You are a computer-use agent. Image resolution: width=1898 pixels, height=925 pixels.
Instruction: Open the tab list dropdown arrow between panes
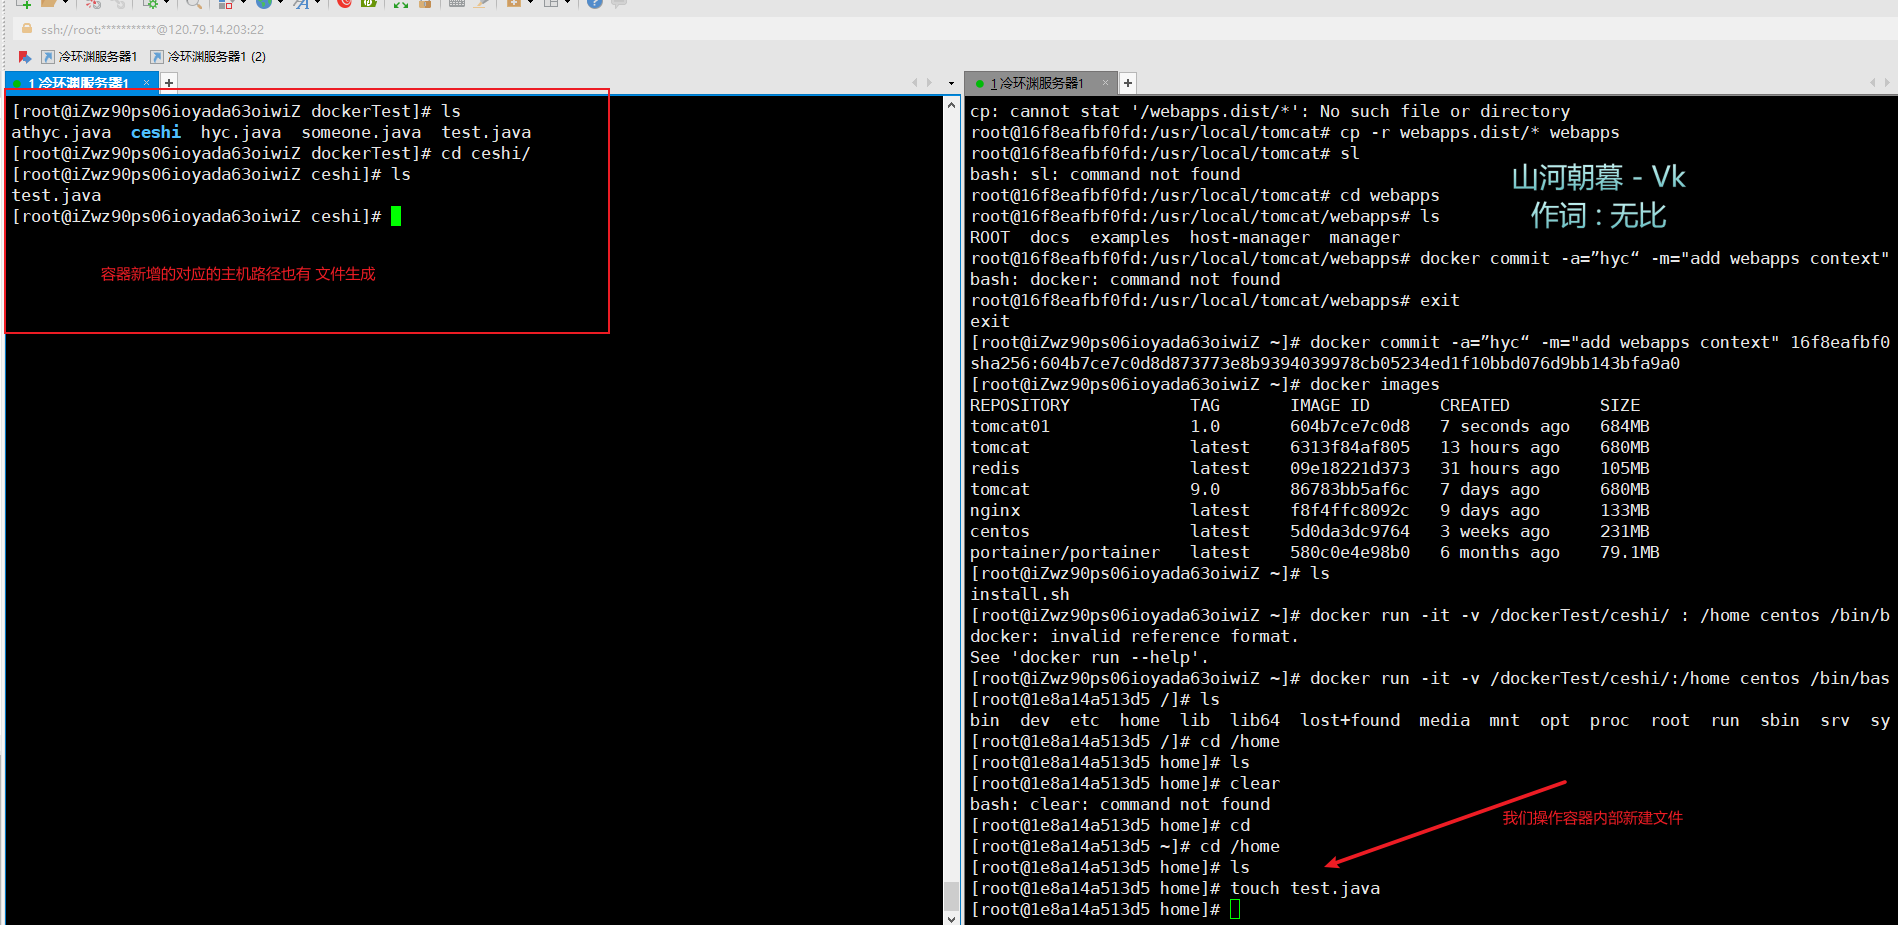pyautogui.click(x=949, y=83)
